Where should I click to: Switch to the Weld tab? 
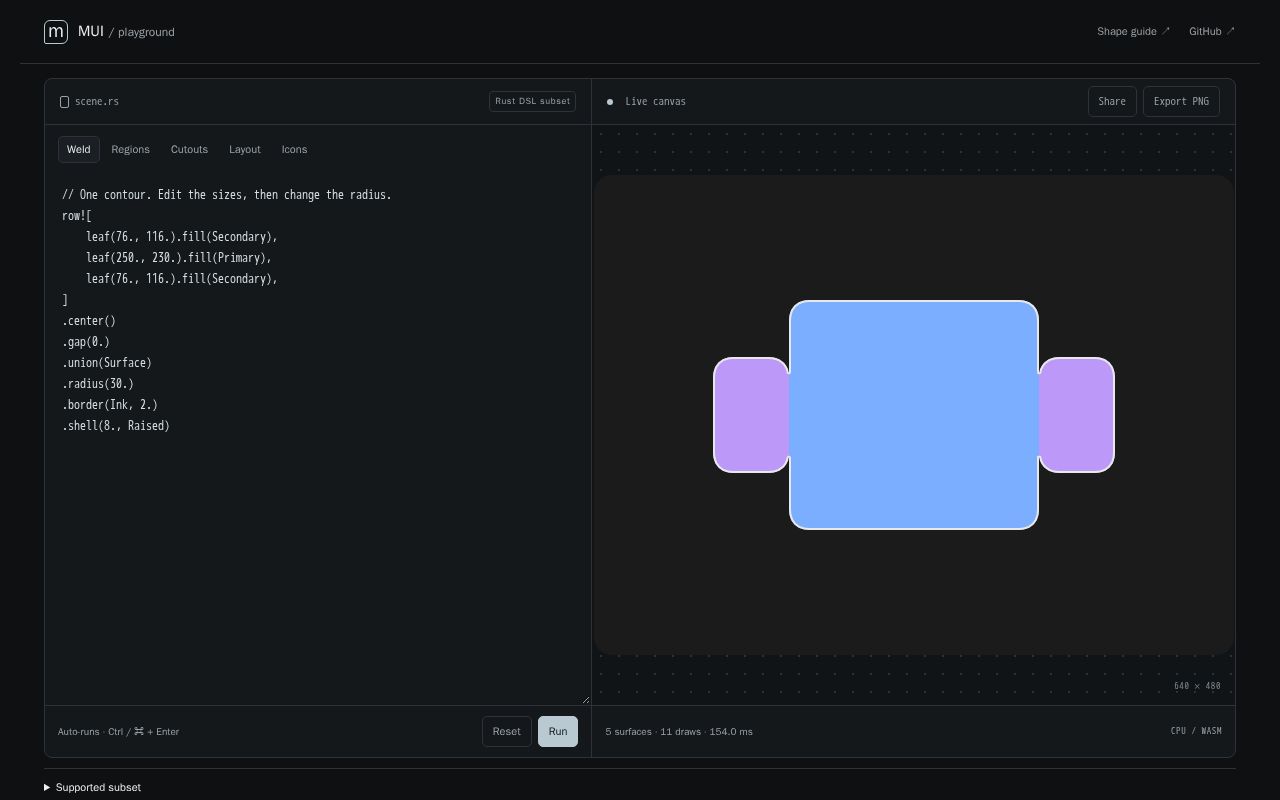coord(79,150)
